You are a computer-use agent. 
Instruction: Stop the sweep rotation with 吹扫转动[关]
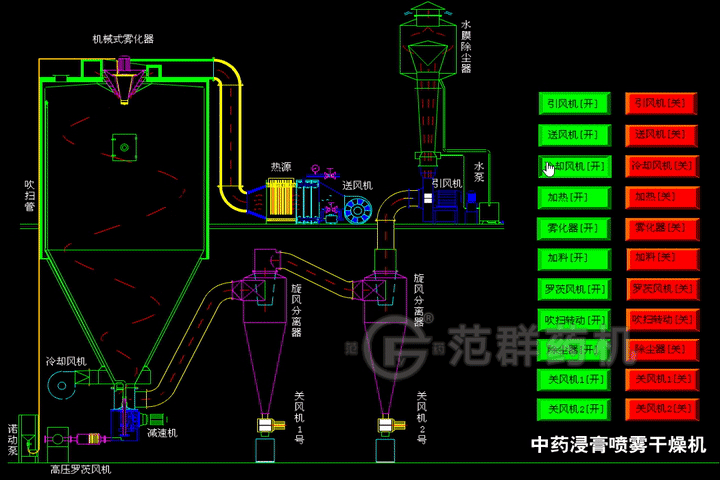click(x=662, y=320)
